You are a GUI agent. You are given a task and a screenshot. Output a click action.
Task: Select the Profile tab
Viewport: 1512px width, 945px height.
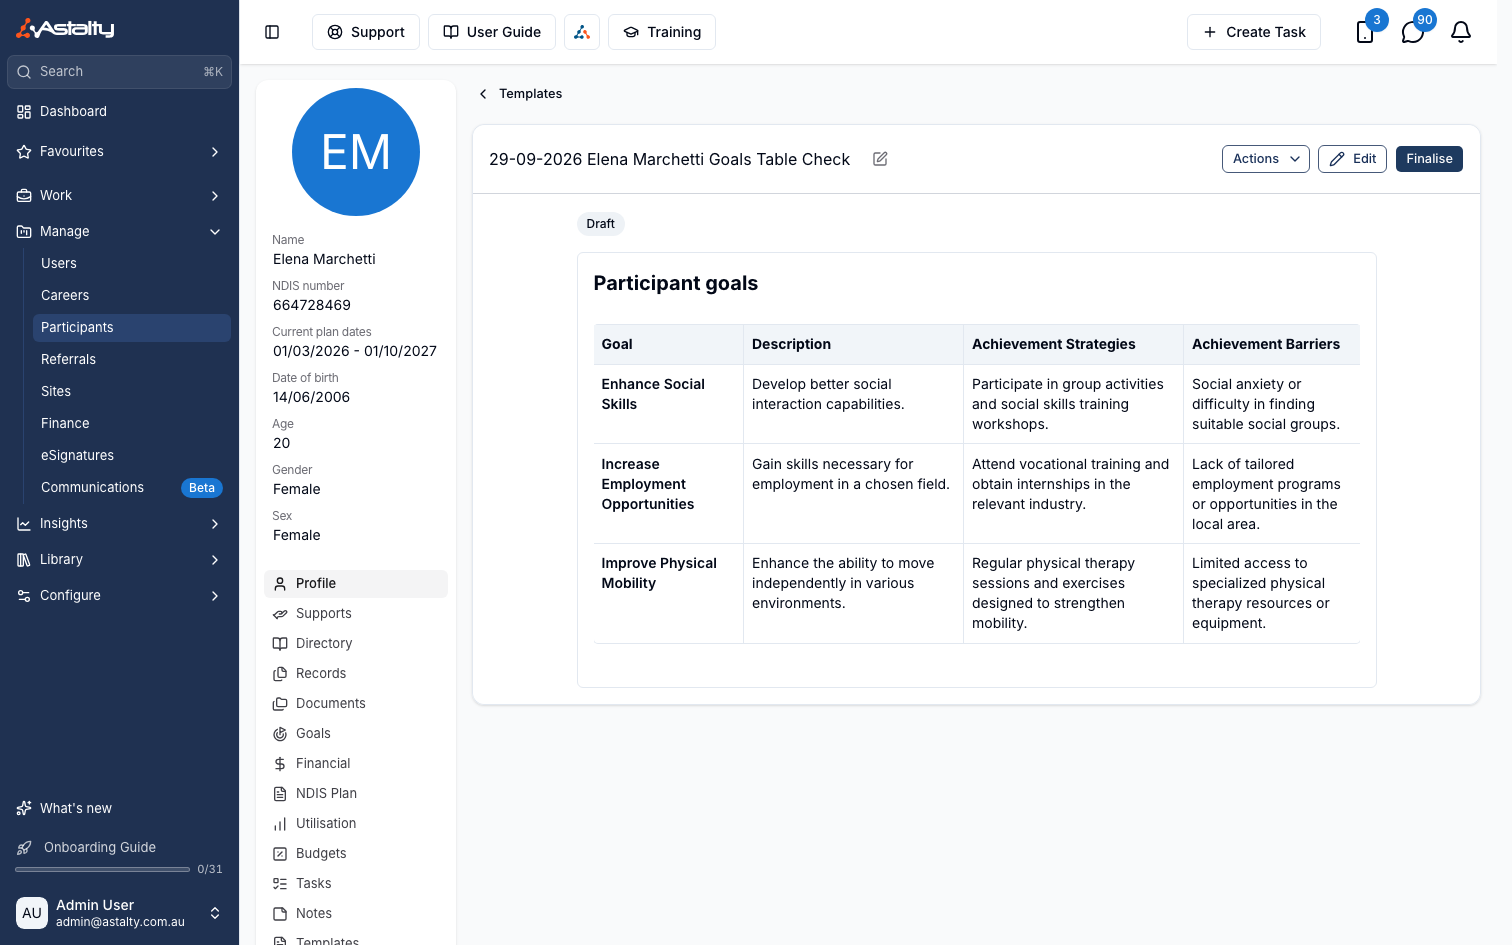pos(356,584)
